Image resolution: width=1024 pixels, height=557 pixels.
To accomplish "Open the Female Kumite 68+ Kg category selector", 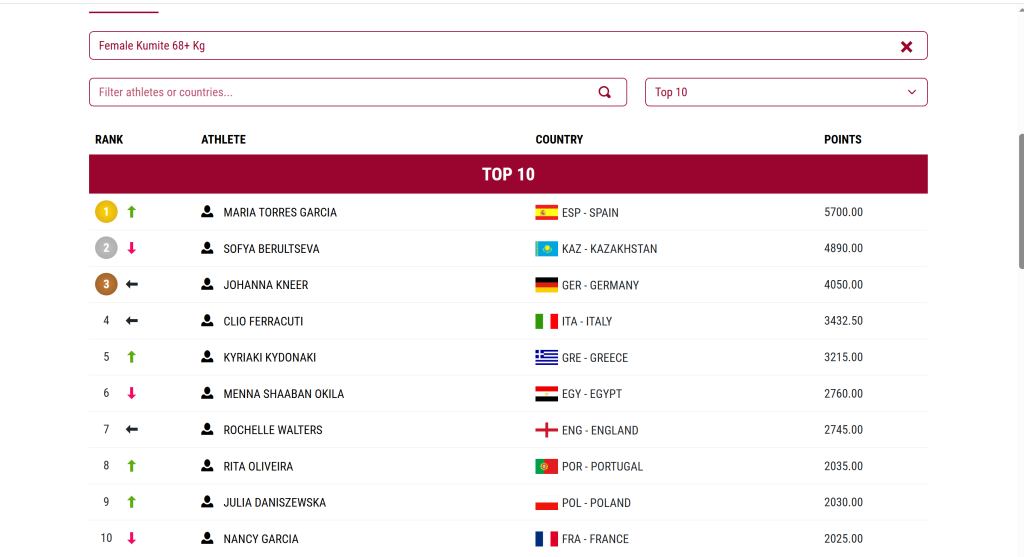I will [x=490, y=46].
